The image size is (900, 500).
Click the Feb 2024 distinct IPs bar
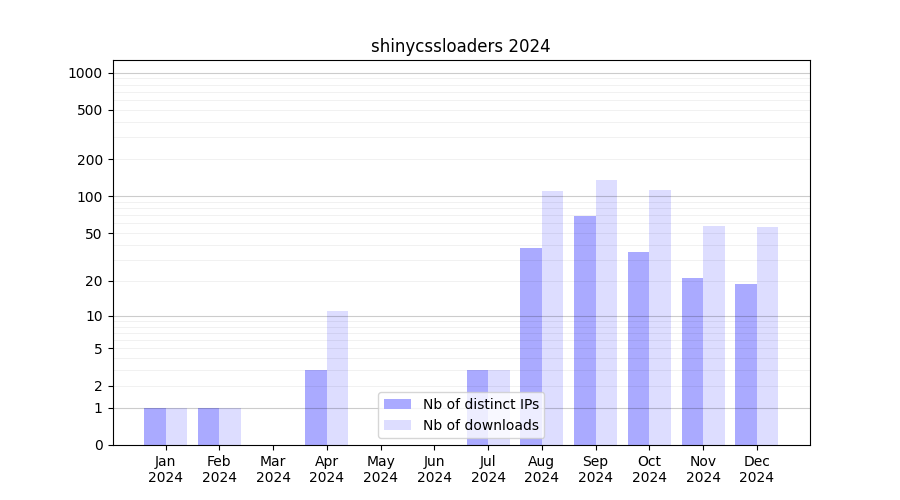(208, 426)
